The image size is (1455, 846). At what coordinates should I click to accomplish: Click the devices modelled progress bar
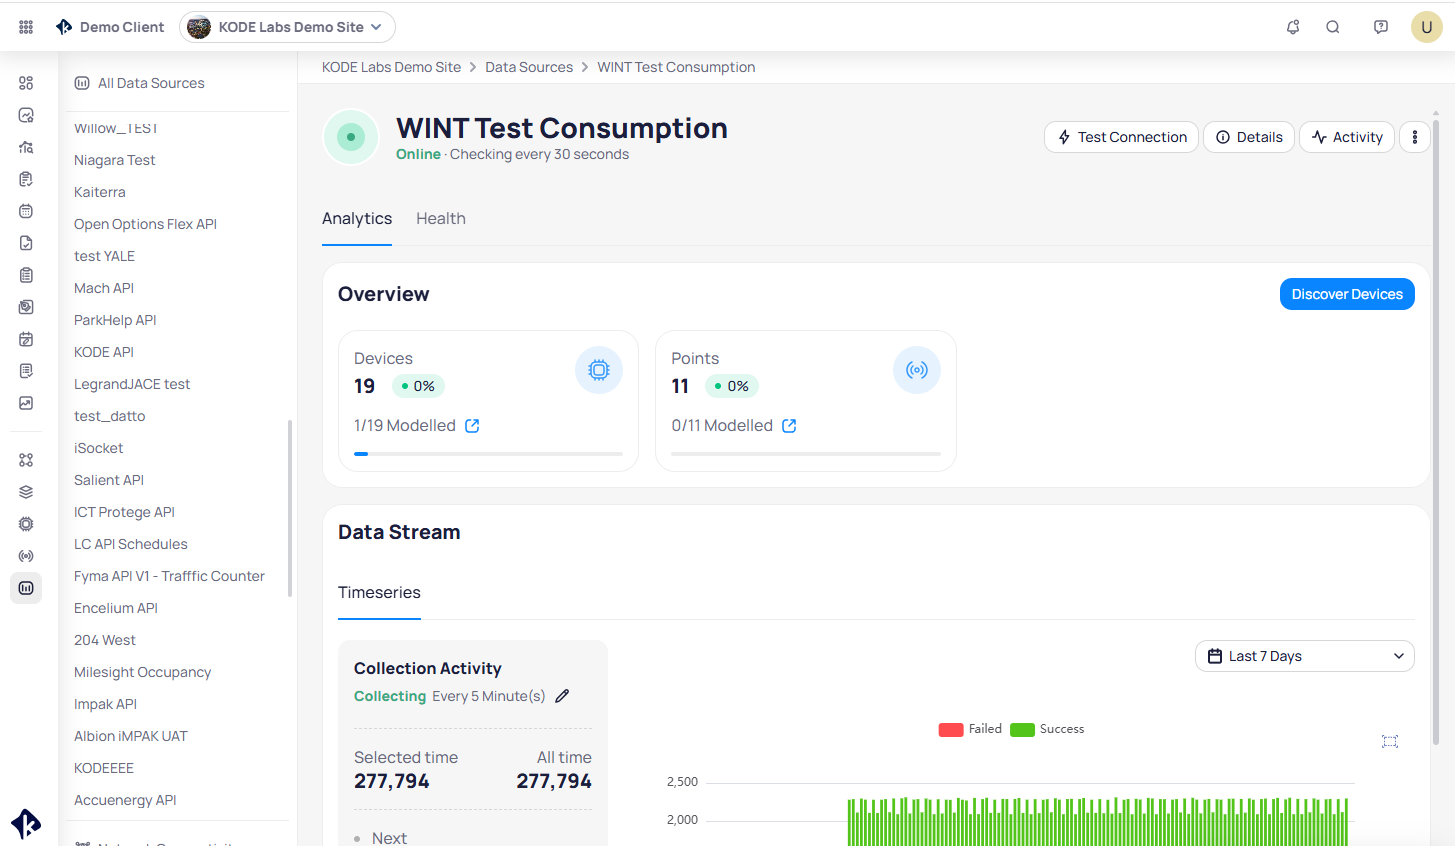pyautogui.click(x=488, y=454)
